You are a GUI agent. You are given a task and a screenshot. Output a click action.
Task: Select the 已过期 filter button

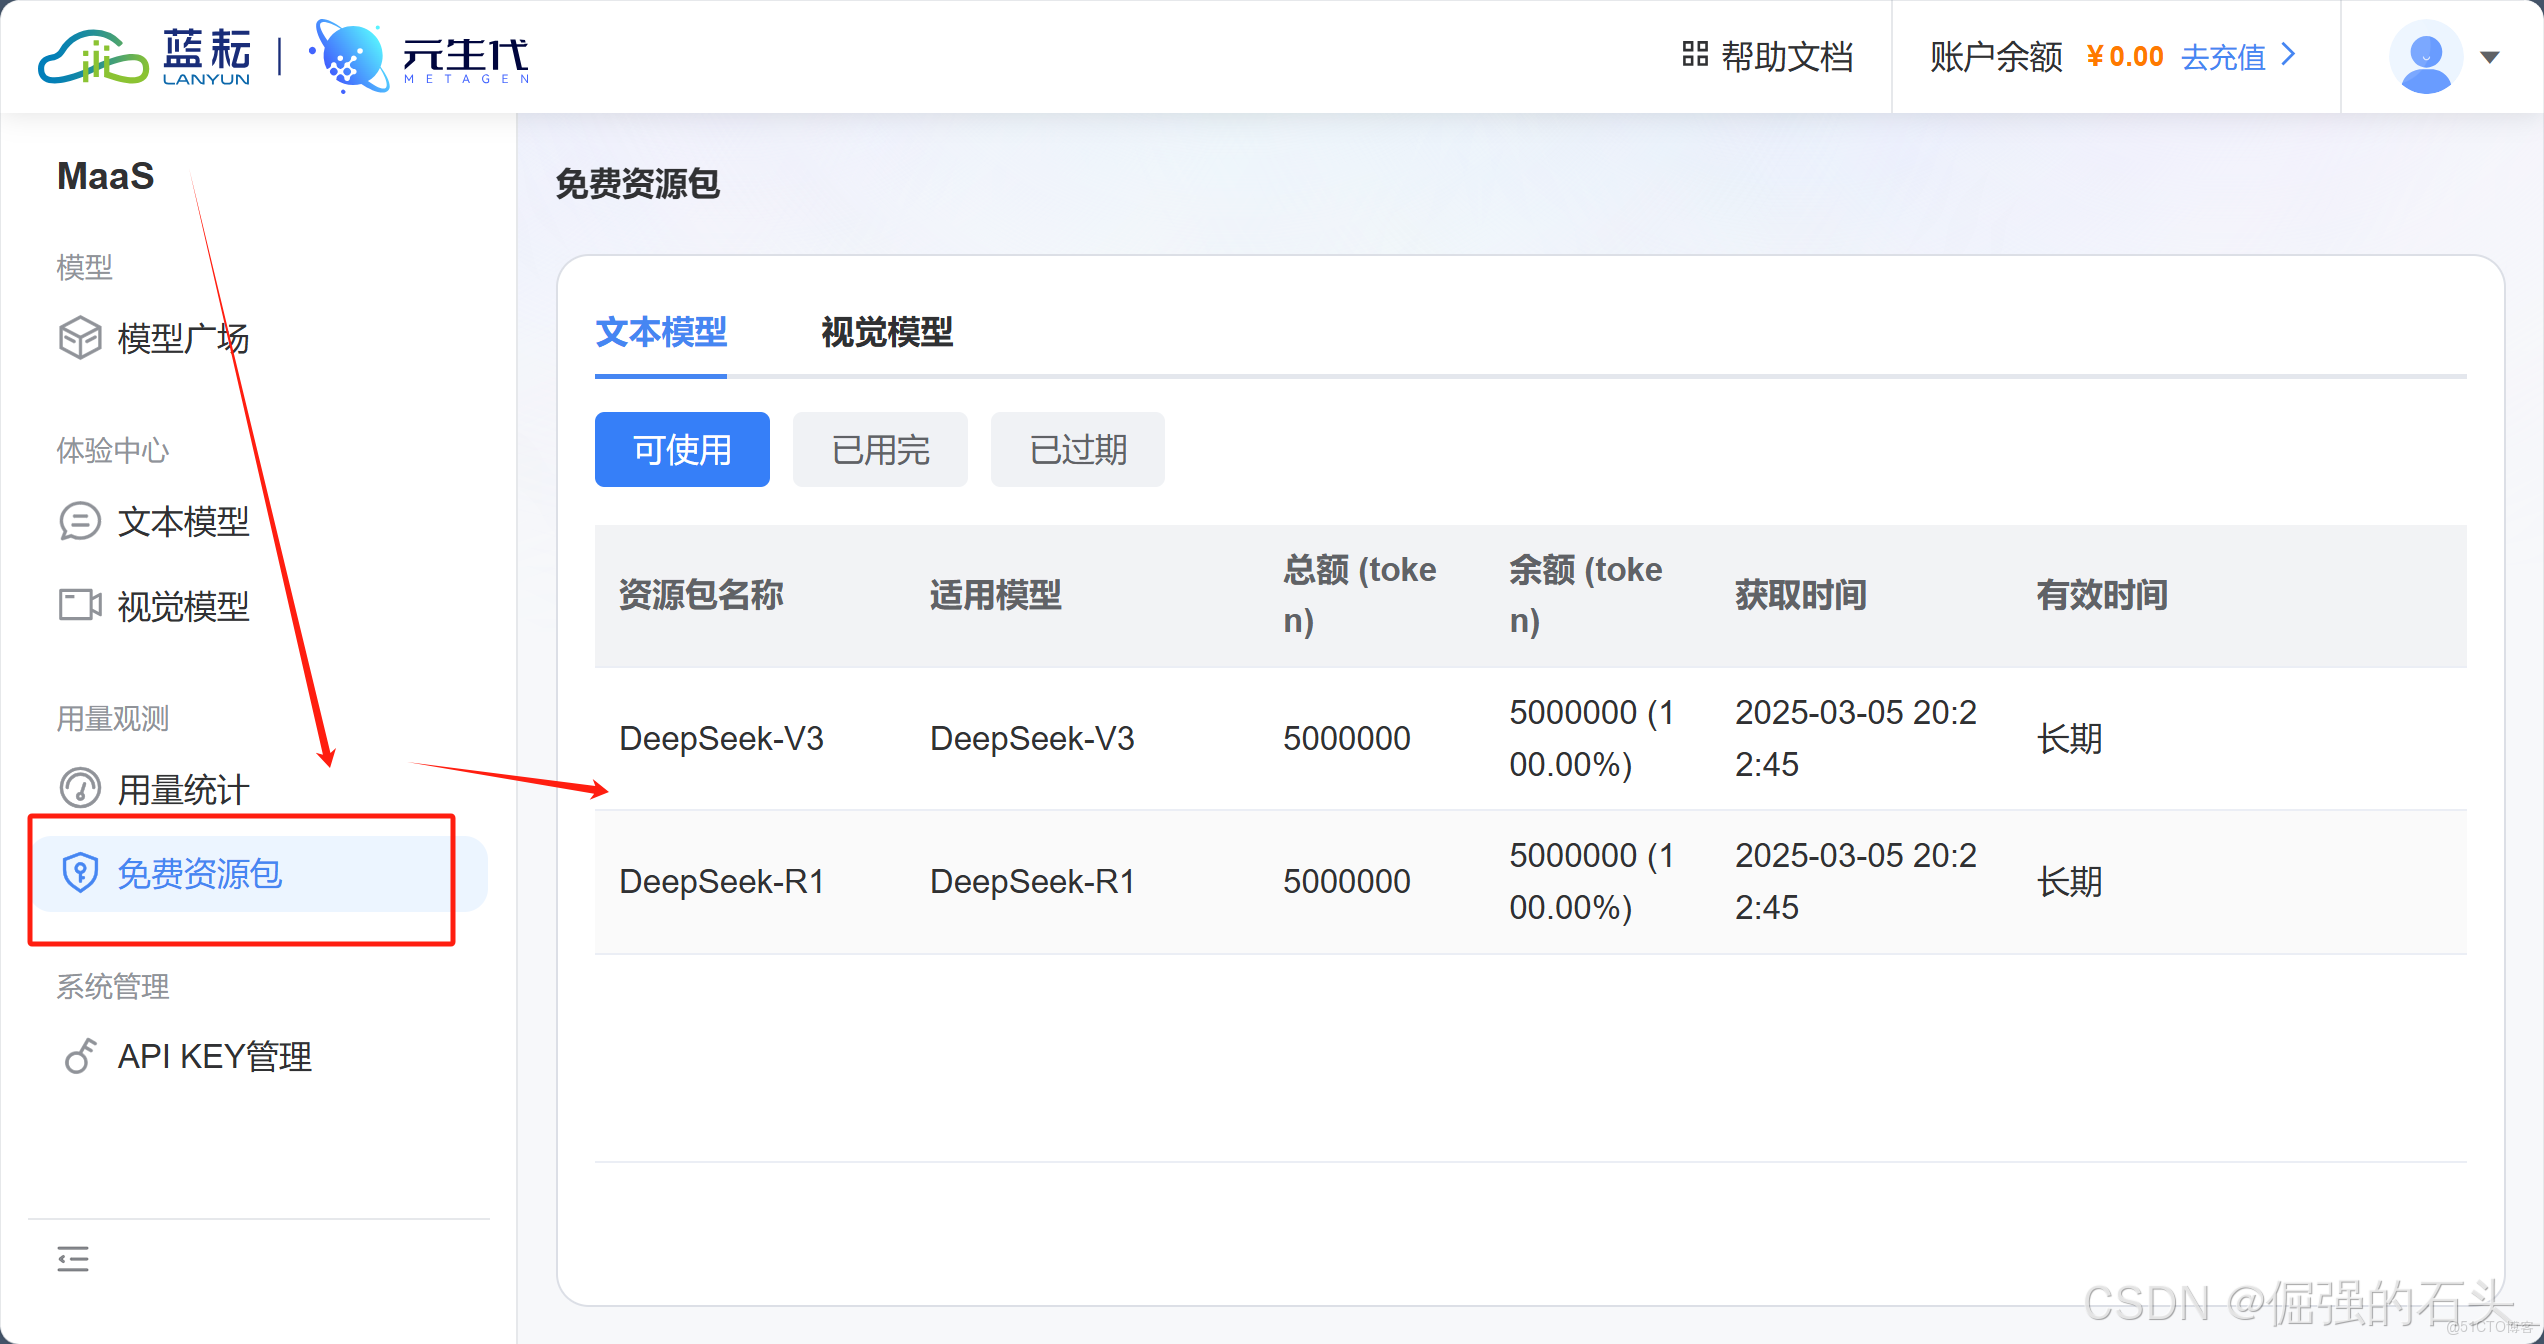tap(1077, 450)
